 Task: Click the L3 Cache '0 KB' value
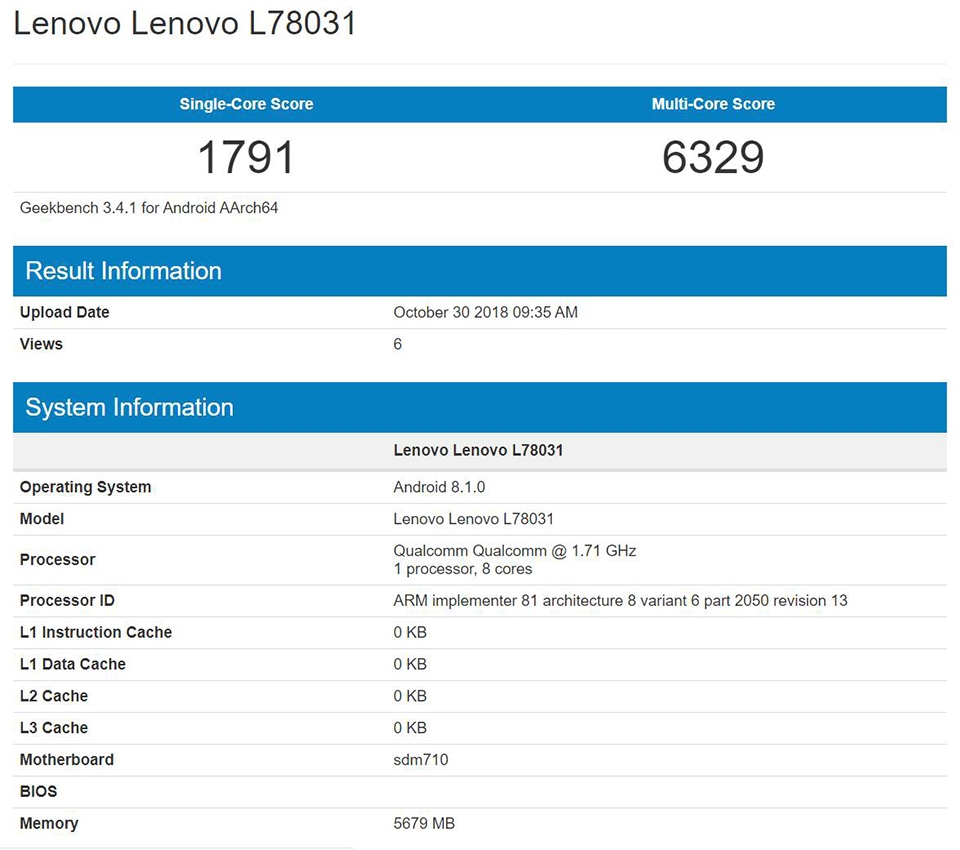coord(410,728)
